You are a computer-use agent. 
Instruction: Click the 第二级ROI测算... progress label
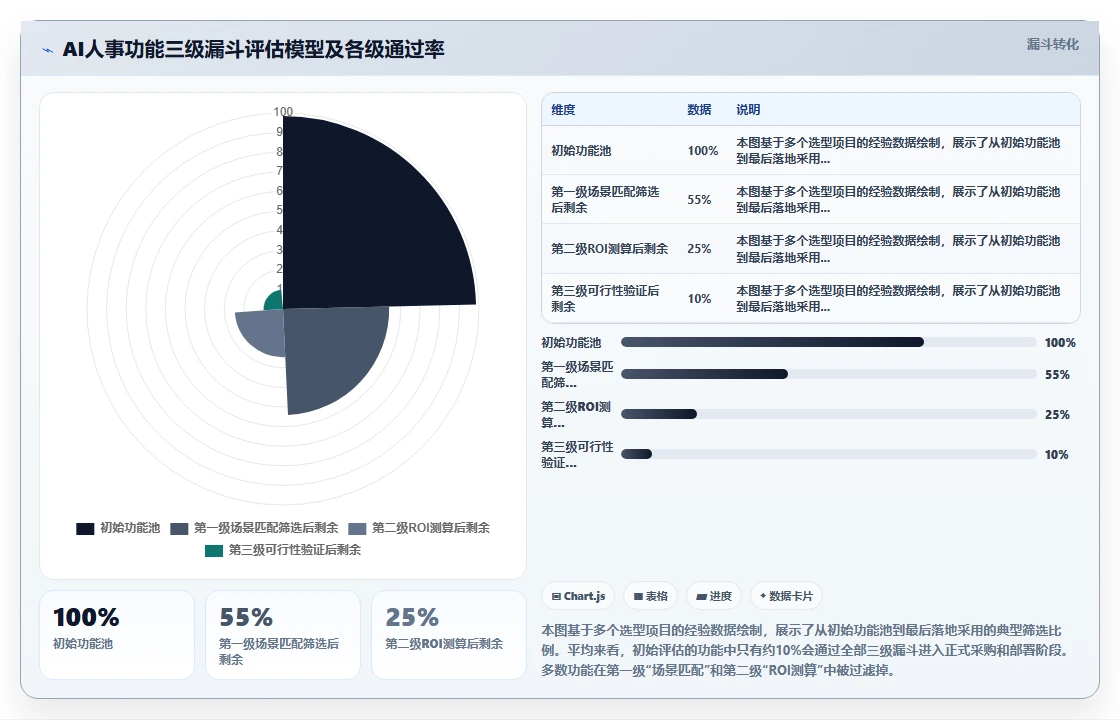(x=576, y=414)
